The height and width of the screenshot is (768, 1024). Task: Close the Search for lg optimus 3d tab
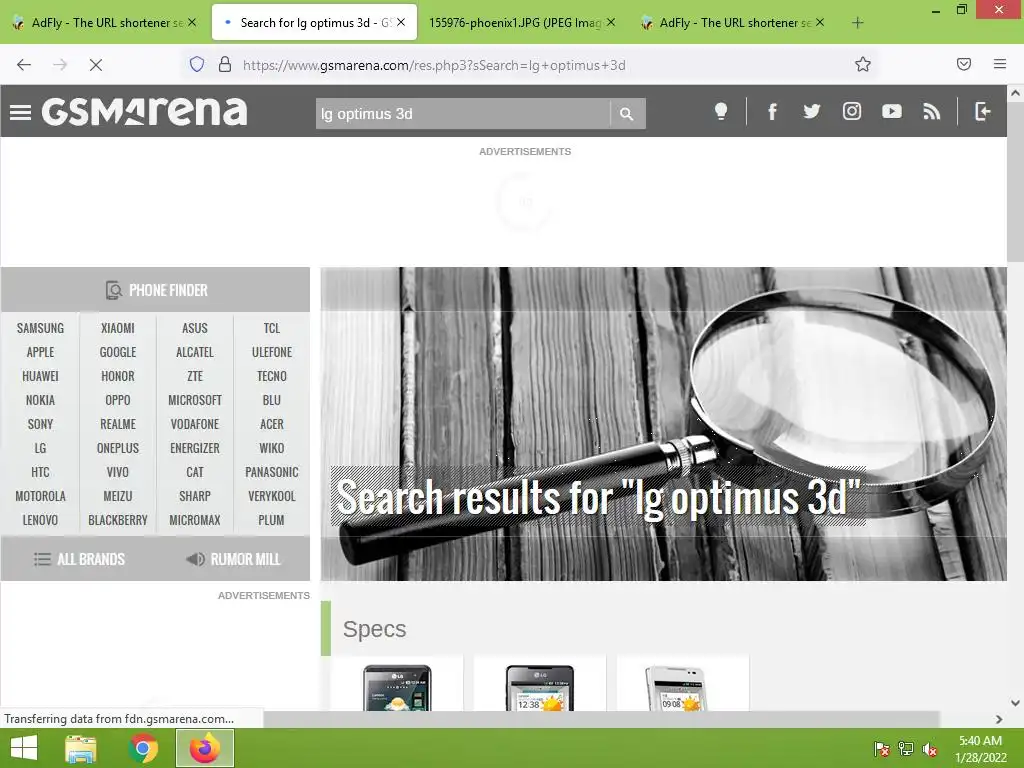pyautogui.click(x=401, y=22)
